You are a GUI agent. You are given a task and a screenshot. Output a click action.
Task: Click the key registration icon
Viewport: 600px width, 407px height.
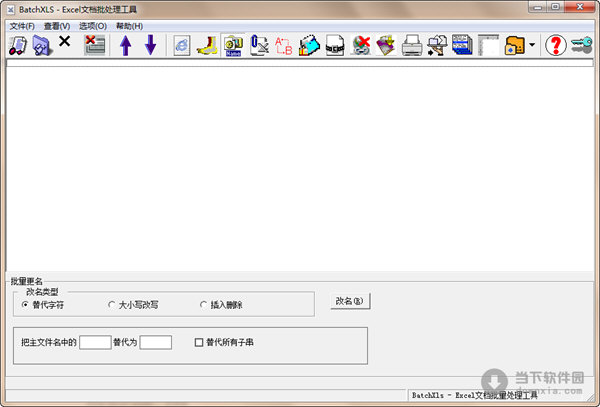pos(582,46)
